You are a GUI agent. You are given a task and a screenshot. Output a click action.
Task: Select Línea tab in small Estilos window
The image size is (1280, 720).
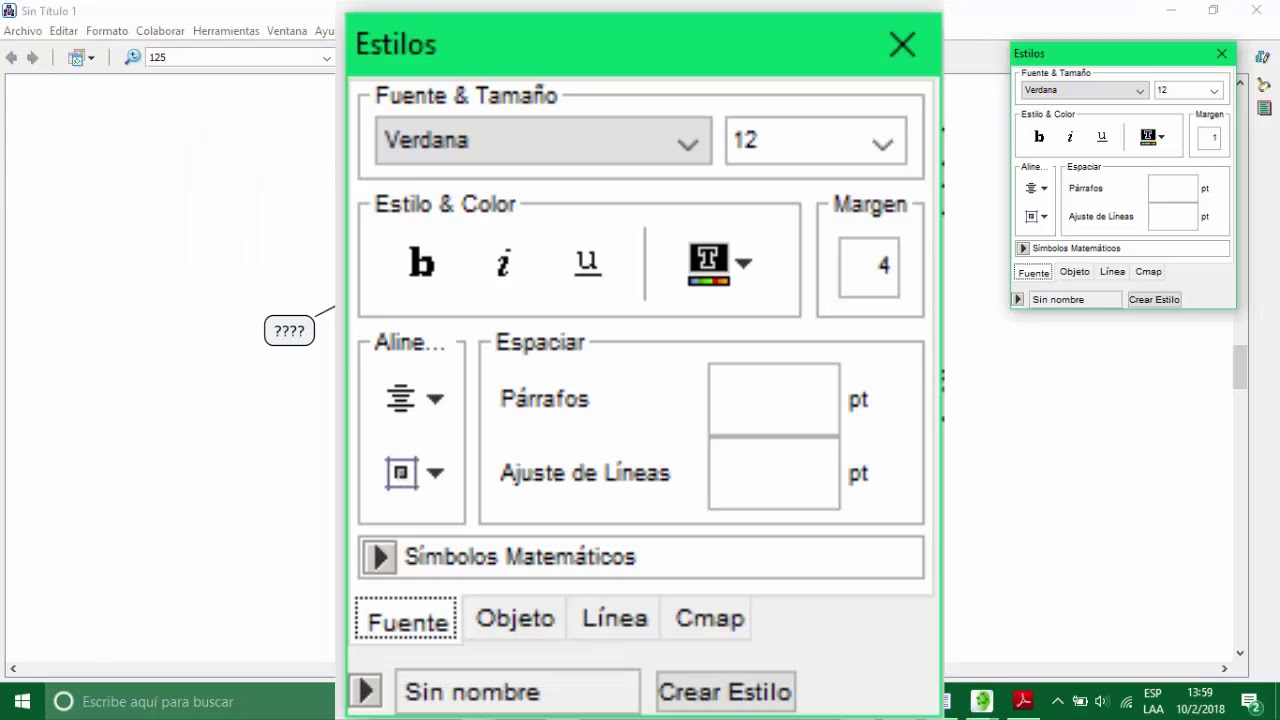coord(1112,272)
